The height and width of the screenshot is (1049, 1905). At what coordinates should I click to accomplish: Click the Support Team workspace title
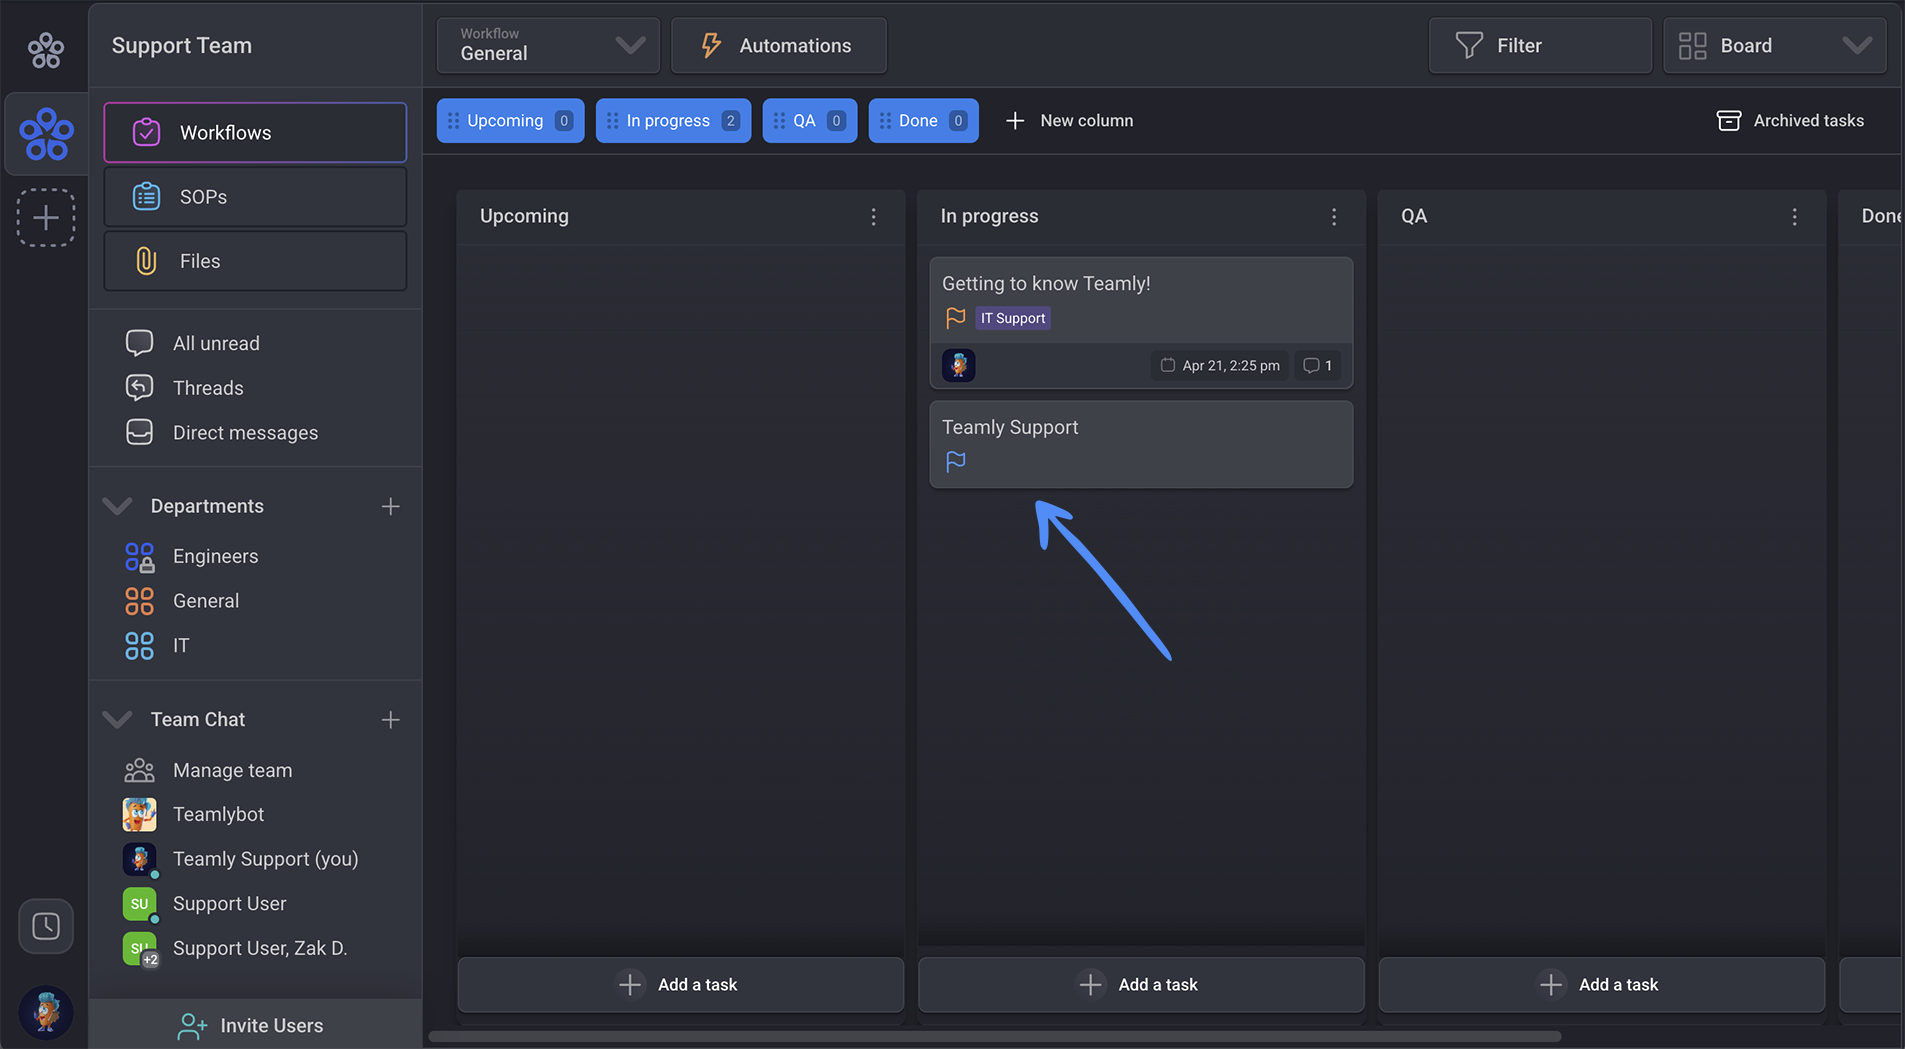pos(182,45)
